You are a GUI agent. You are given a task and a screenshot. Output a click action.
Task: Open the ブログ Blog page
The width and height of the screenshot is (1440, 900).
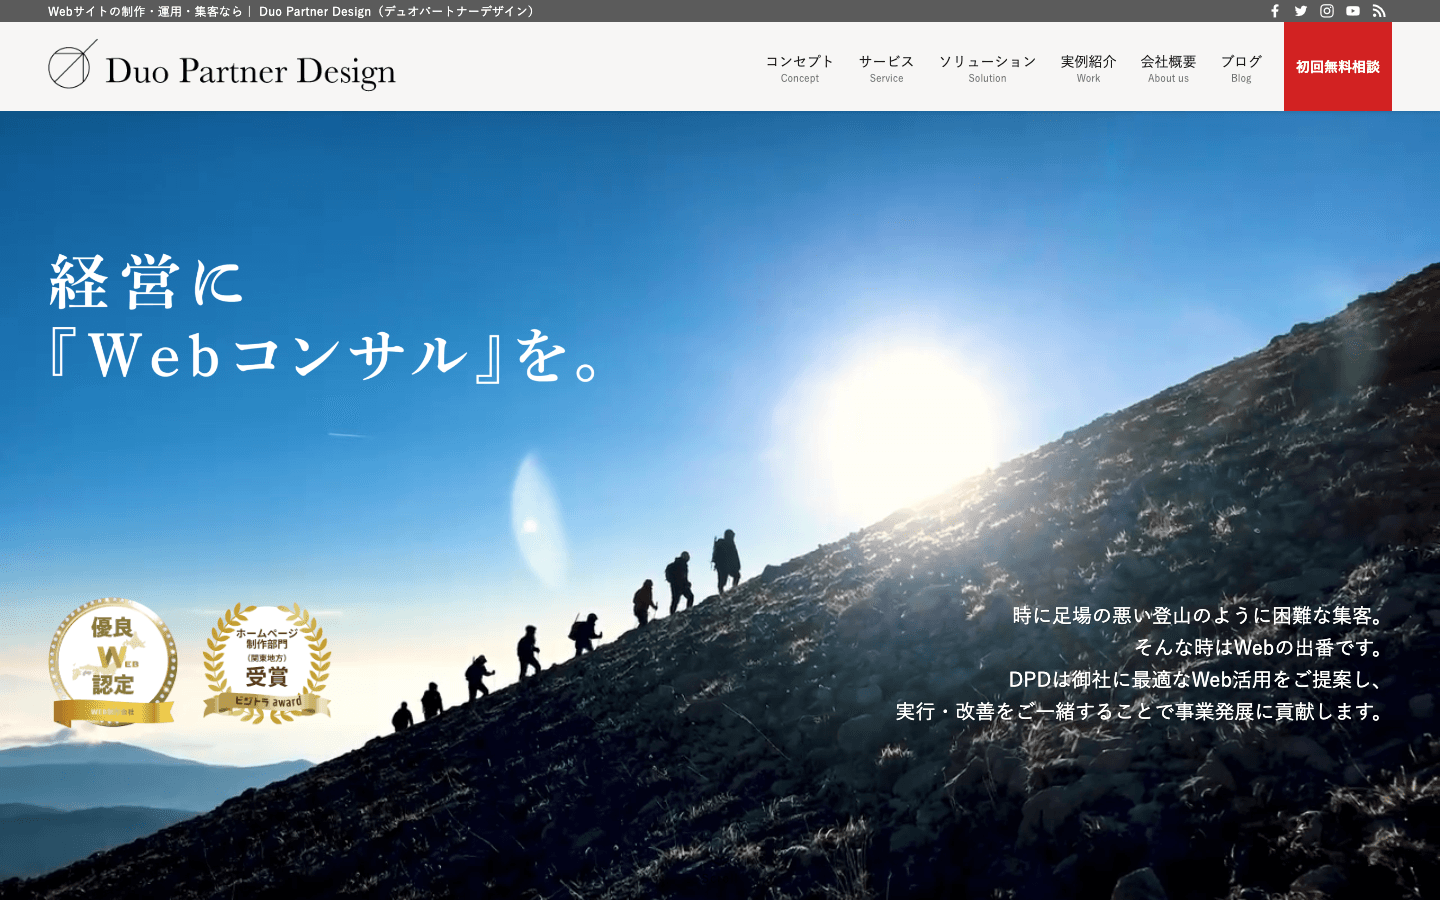click(x=1241, y=68)
